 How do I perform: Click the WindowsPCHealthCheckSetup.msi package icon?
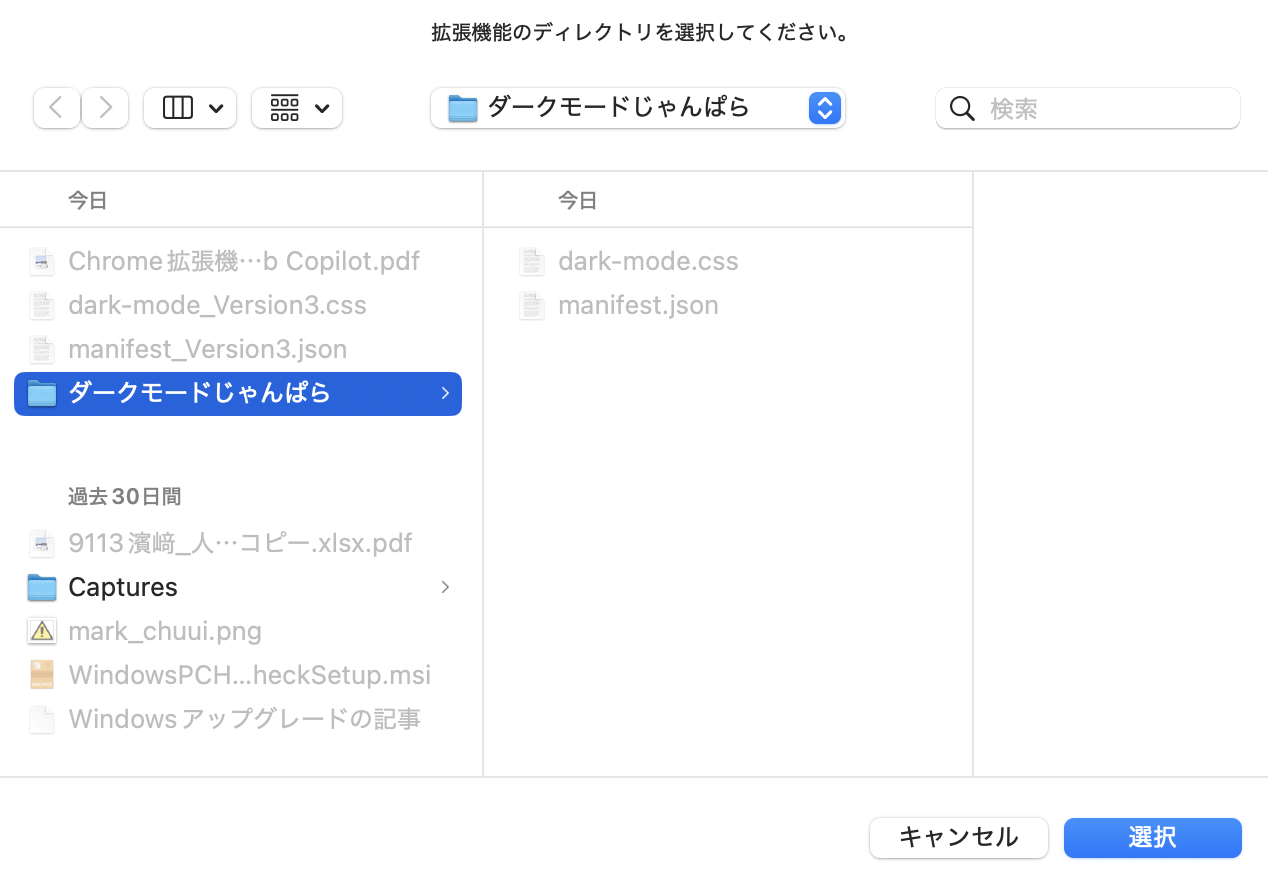(42, 675)
